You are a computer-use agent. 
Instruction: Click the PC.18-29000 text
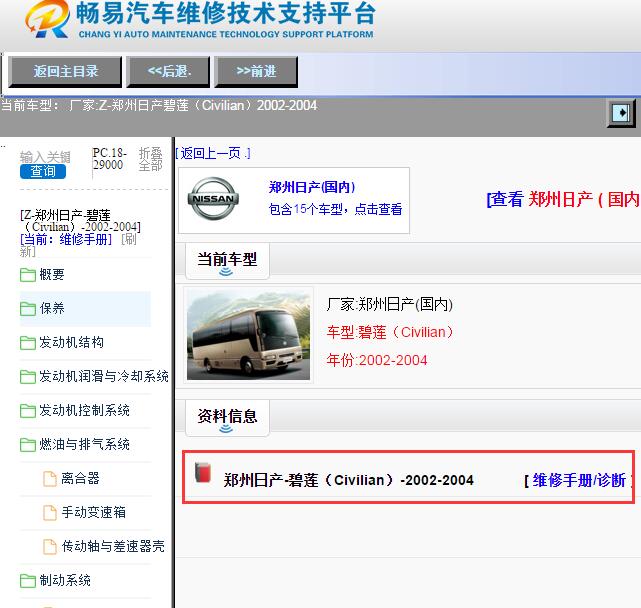click(109, 159)
